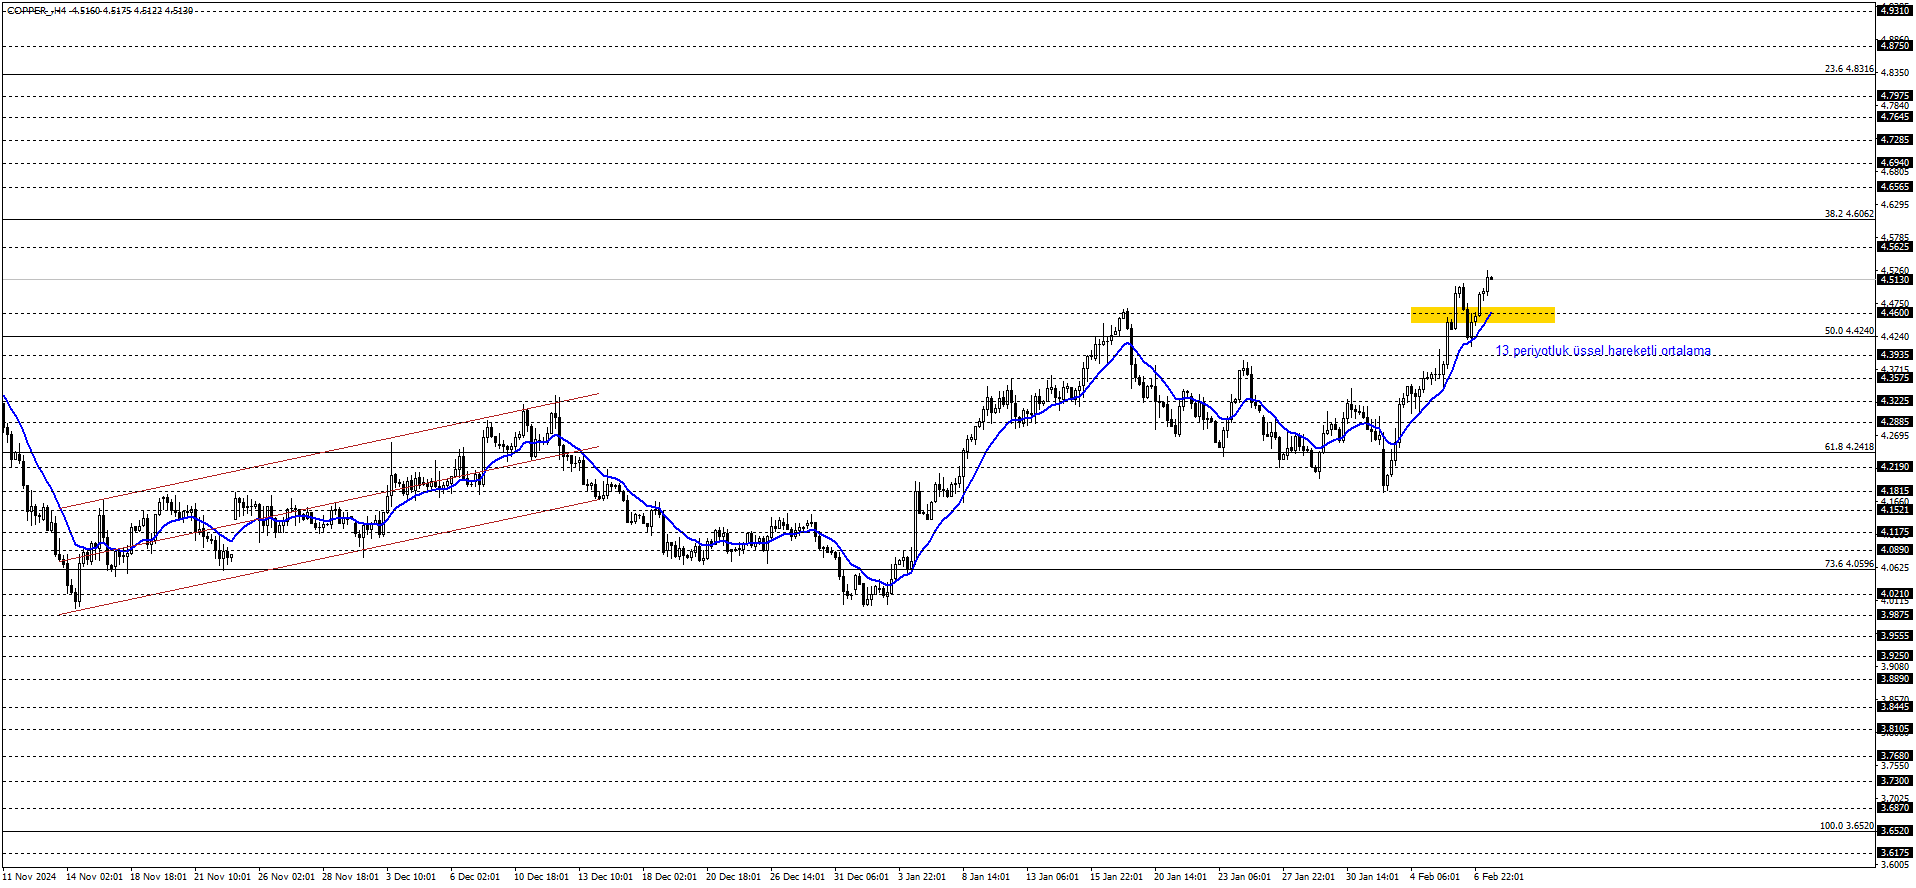Click the 4.6565 price level tag
This screenshot has height=888, width=1916.
coord(1895,187)
